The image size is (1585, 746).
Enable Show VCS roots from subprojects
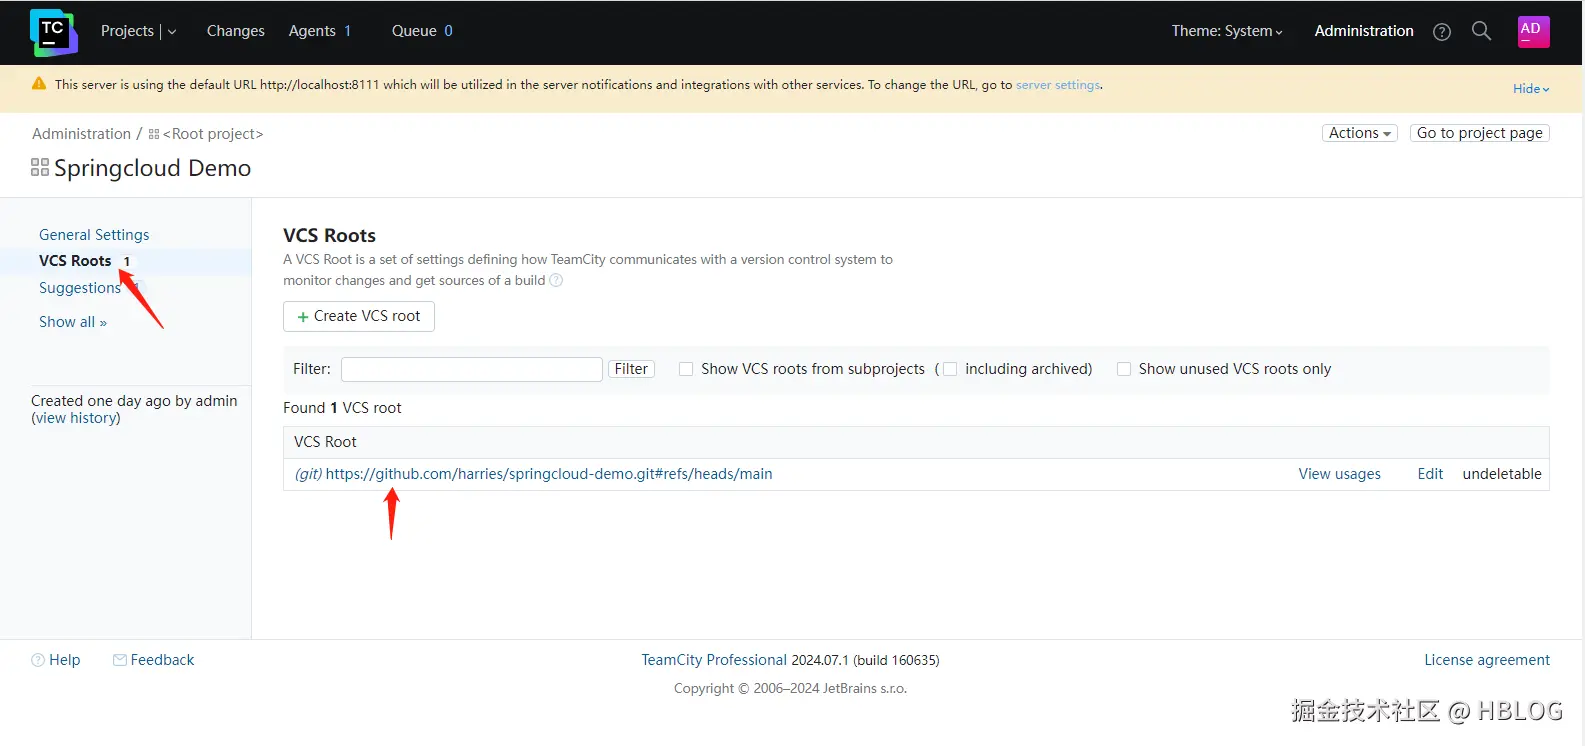(686, 369)
